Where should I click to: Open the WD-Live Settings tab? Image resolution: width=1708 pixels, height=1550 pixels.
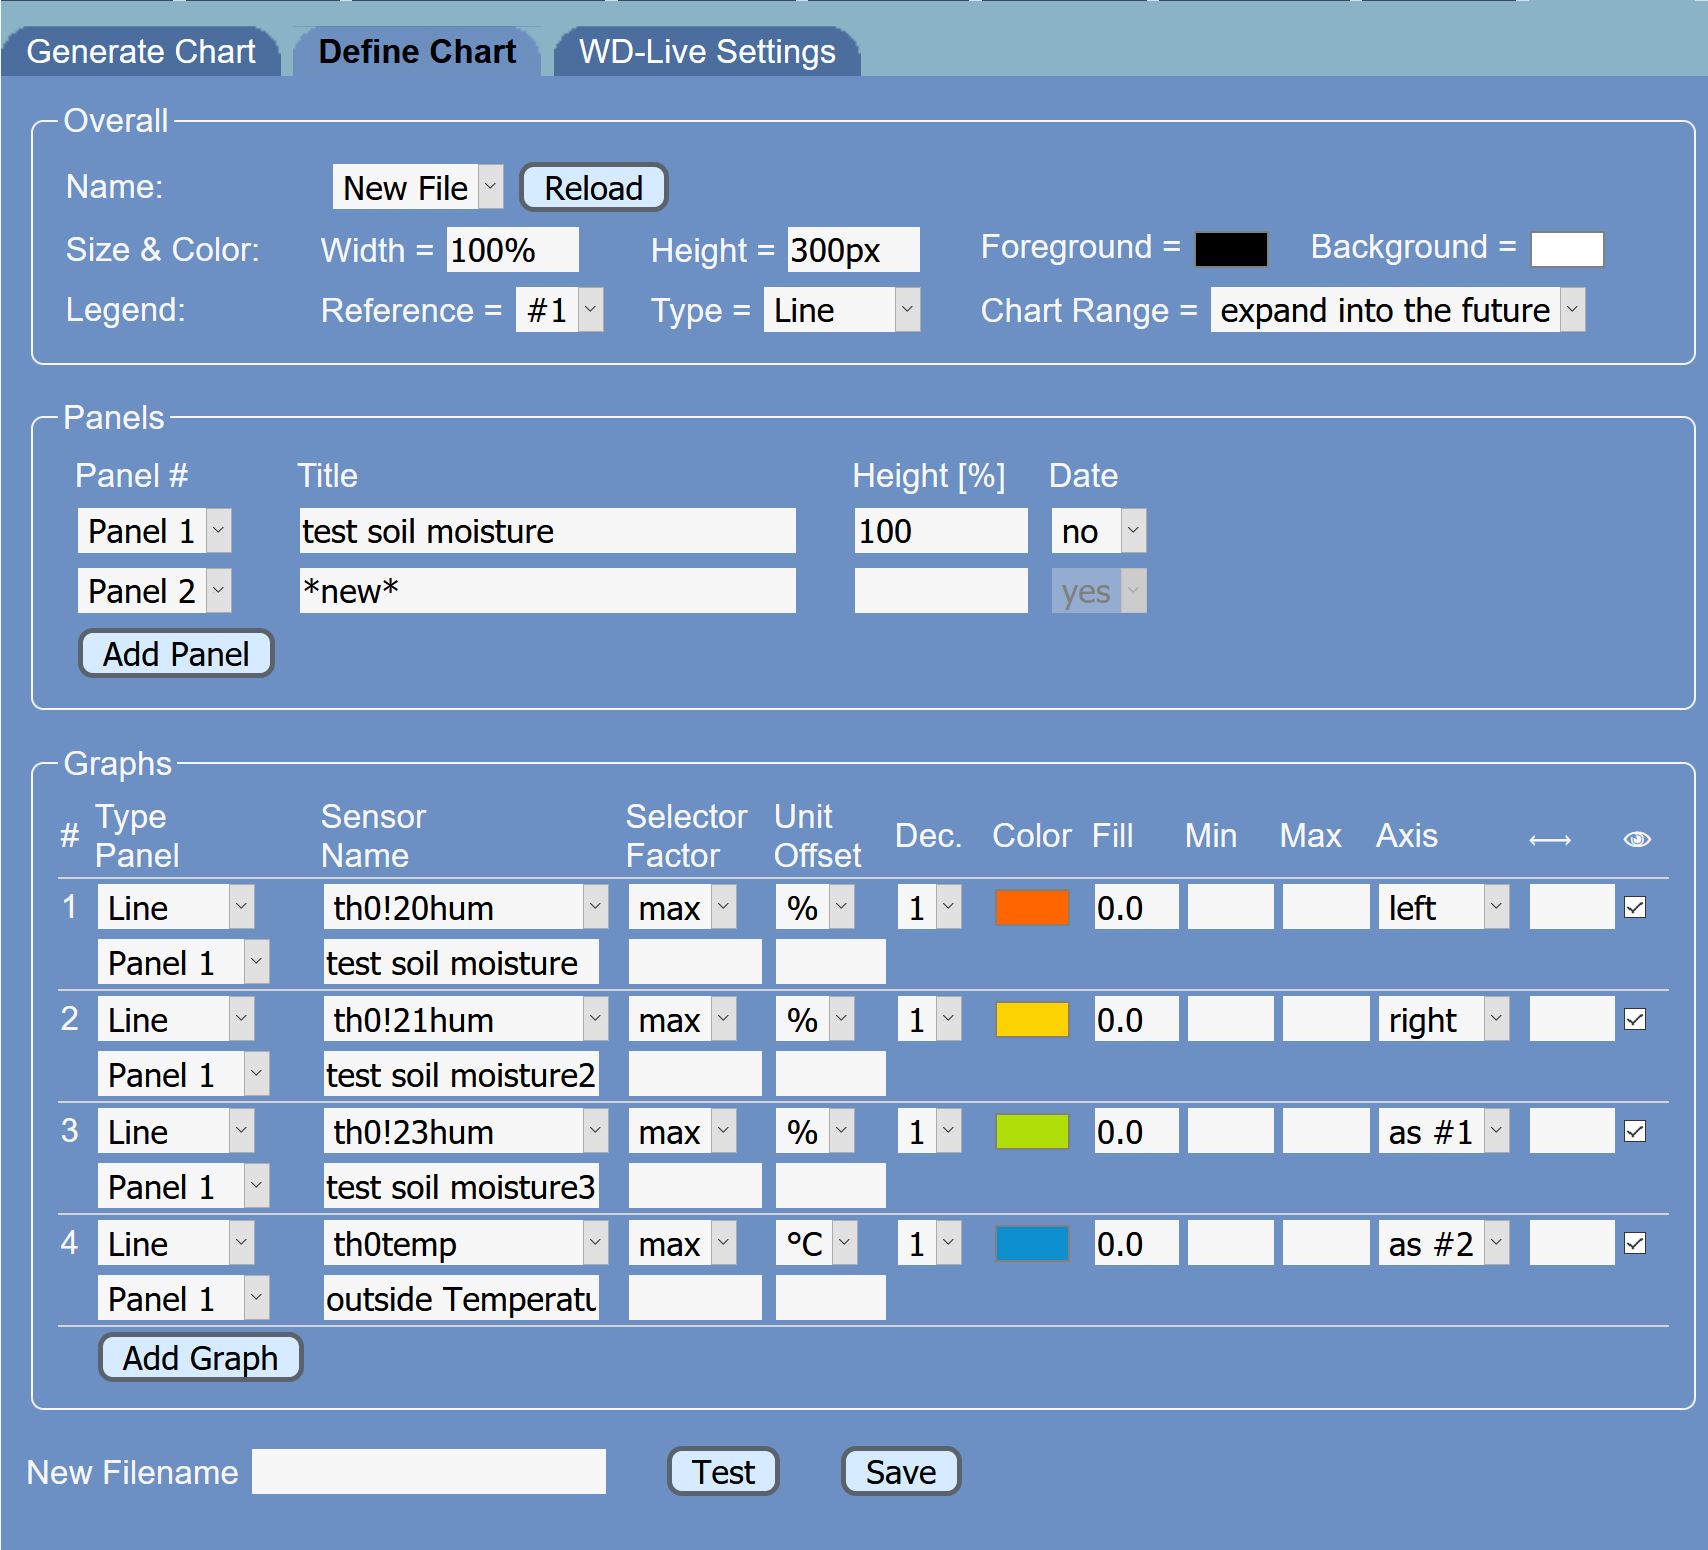click(707, 52)
